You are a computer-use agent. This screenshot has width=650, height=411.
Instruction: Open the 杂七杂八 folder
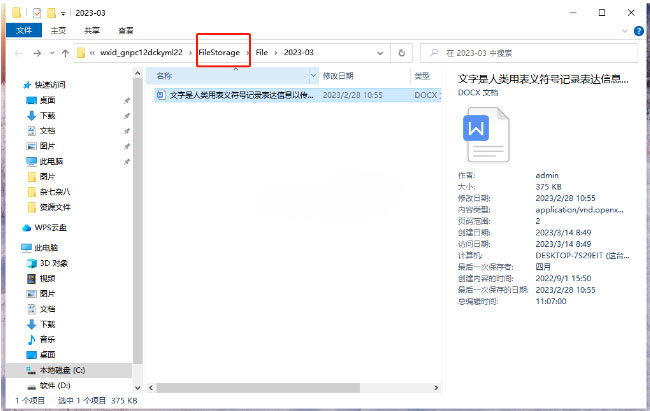tap(55, 192)
